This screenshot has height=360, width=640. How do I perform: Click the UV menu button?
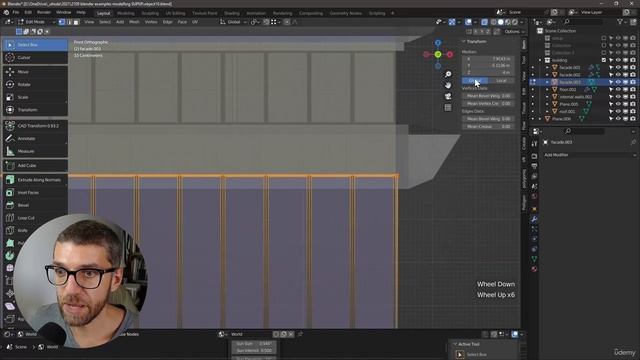(195, 22)
